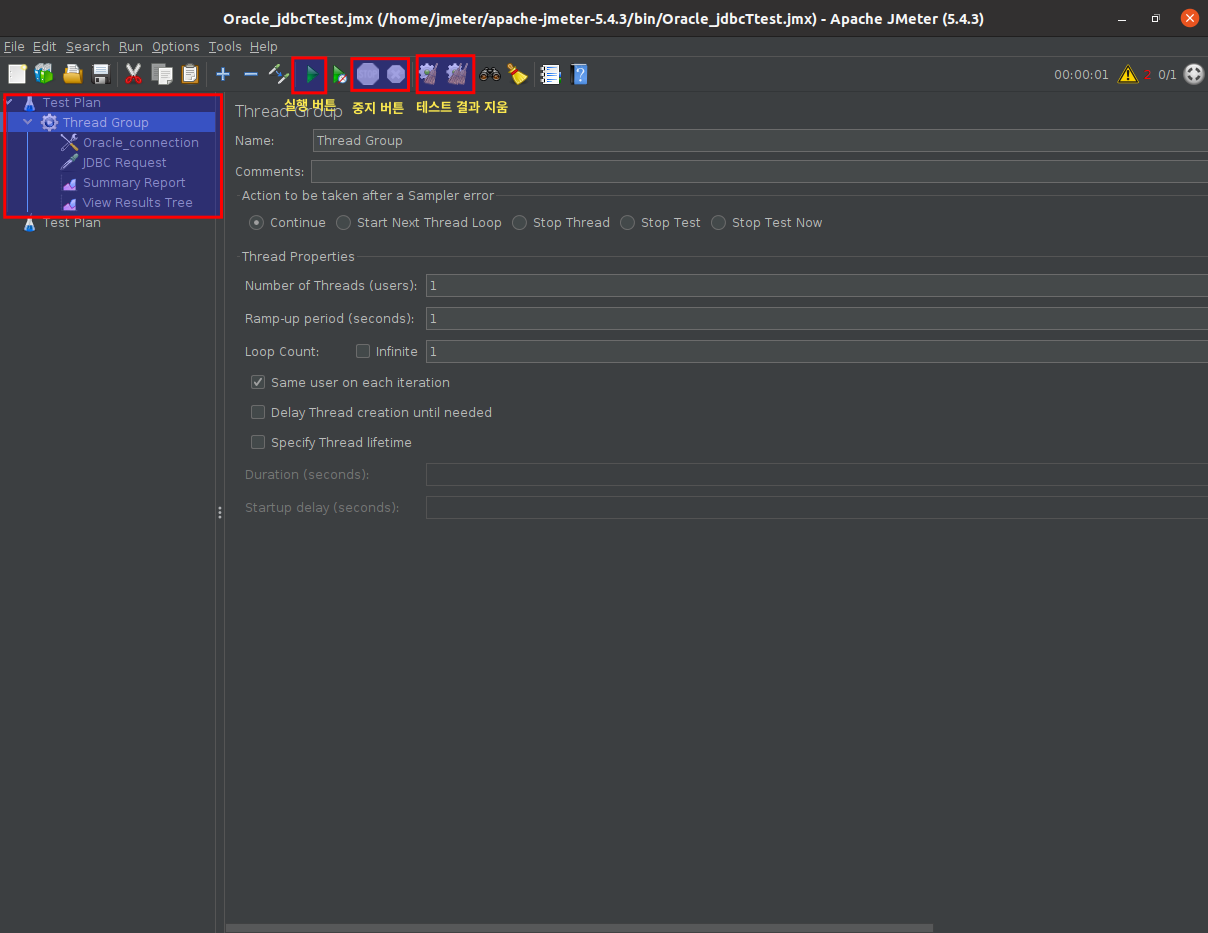This screenshot has height=933, width=1208.
Task: Collapse the top Test Plan expander arrow
Action: [x=9, y=101]
